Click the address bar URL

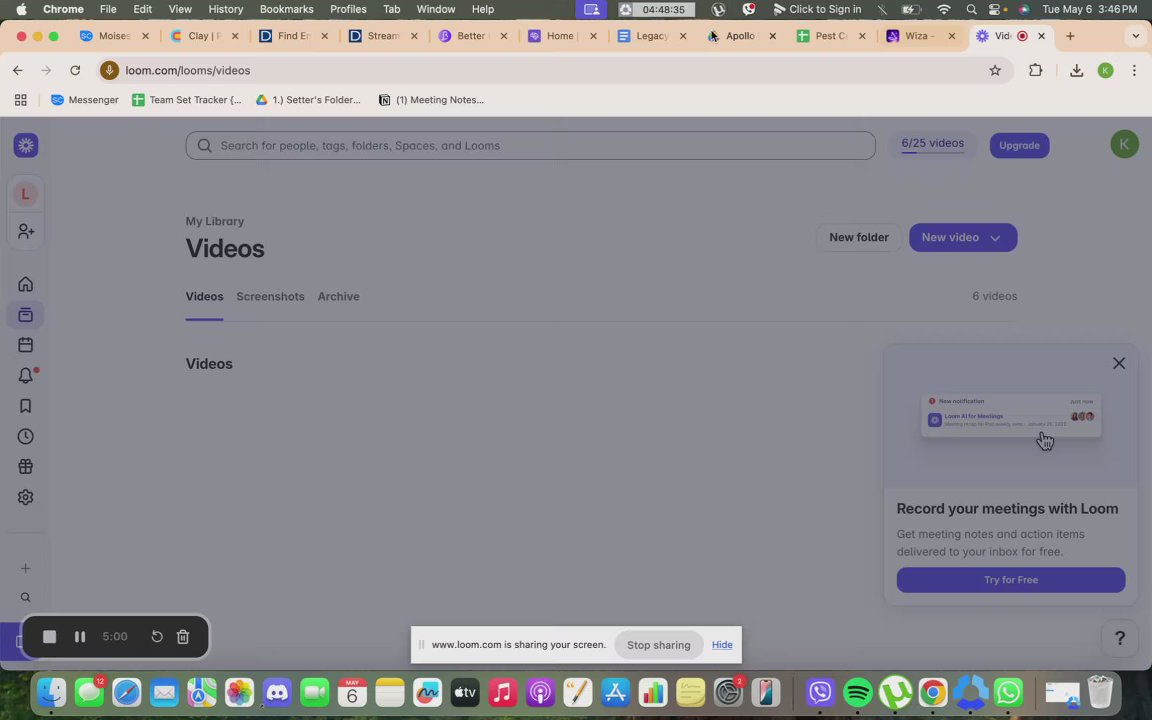pos(187,71)
